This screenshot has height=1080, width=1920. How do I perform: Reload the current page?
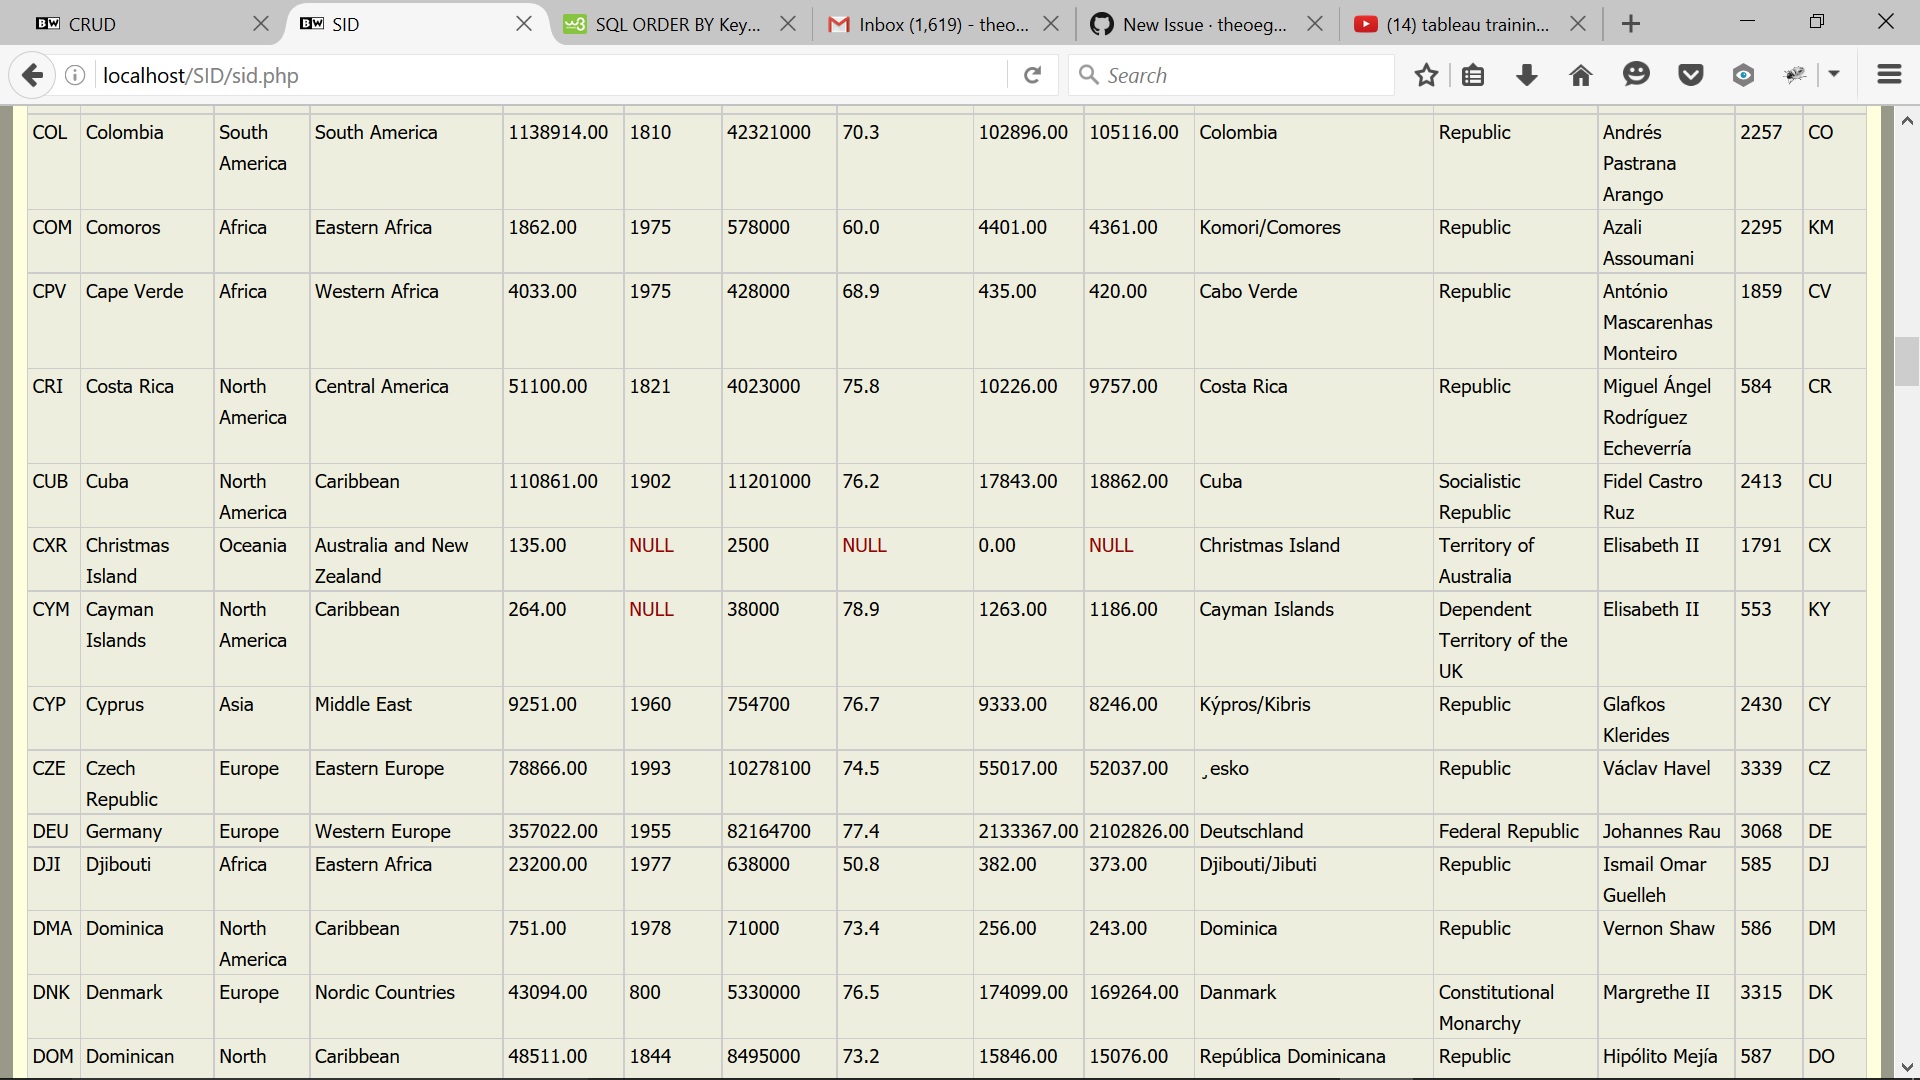[1033, 75]
